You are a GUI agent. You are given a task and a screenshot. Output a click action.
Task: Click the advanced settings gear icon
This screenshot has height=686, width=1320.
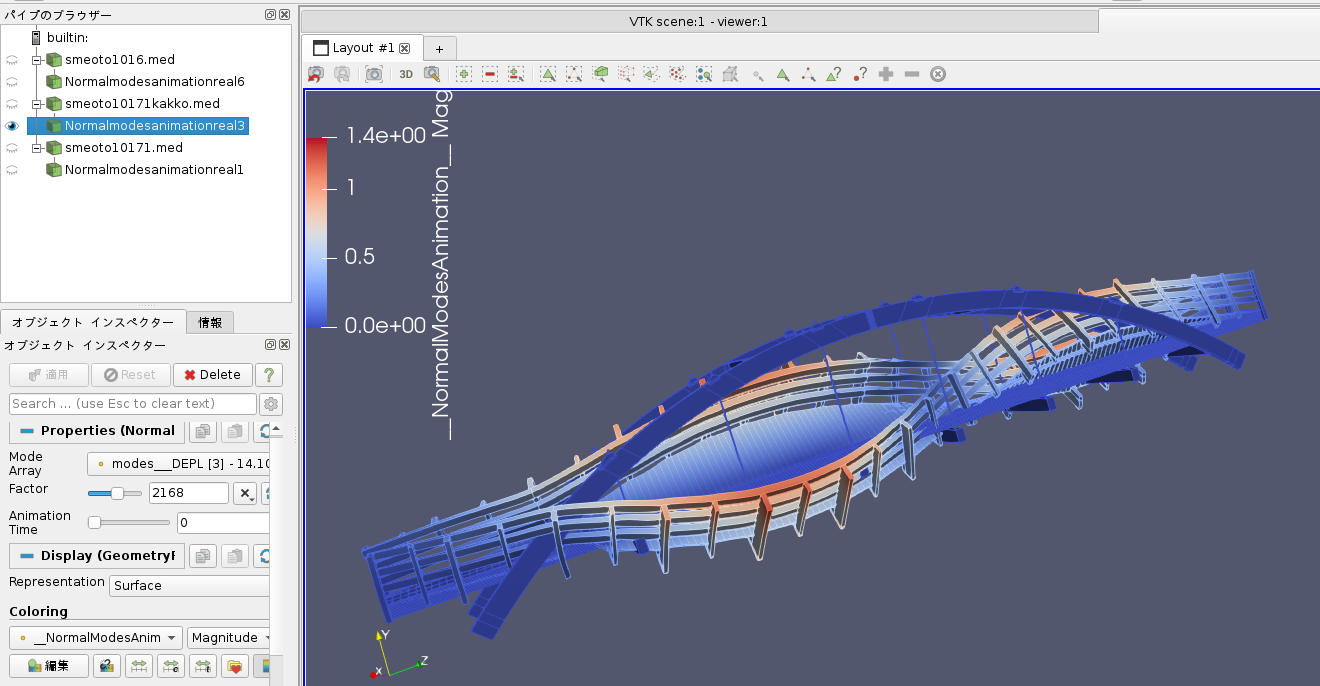point(270,404)
